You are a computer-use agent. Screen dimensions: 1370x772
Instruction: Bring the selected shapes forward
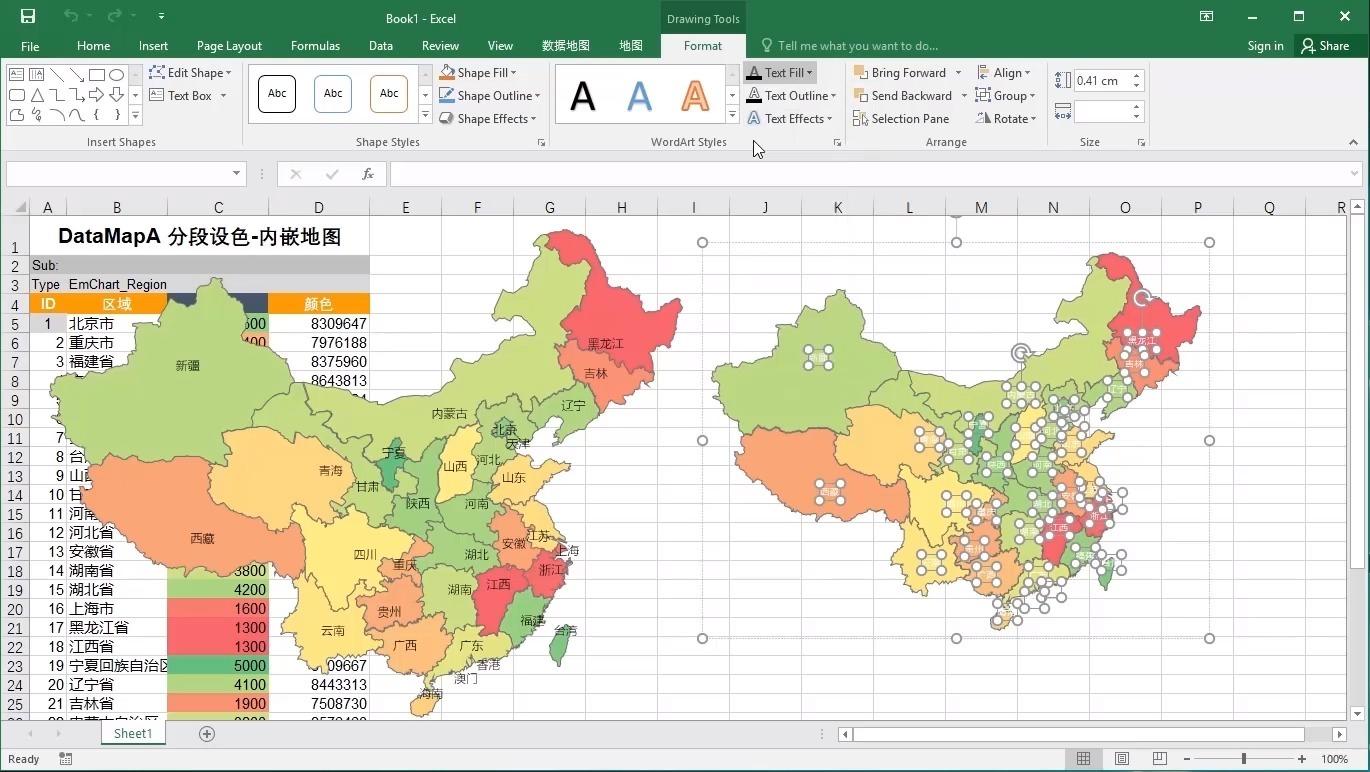click(901, 72)
